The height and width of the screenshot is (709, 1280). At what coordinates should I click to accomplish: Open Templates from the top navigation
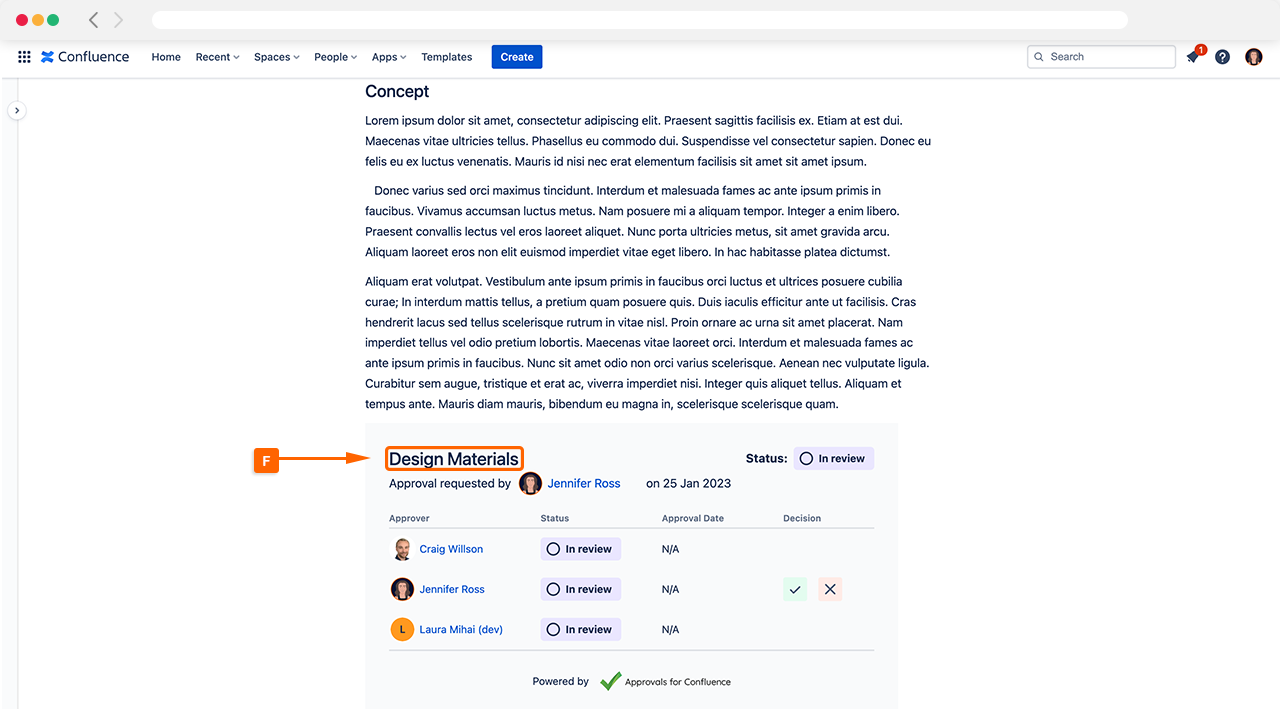tap(446, 57)
